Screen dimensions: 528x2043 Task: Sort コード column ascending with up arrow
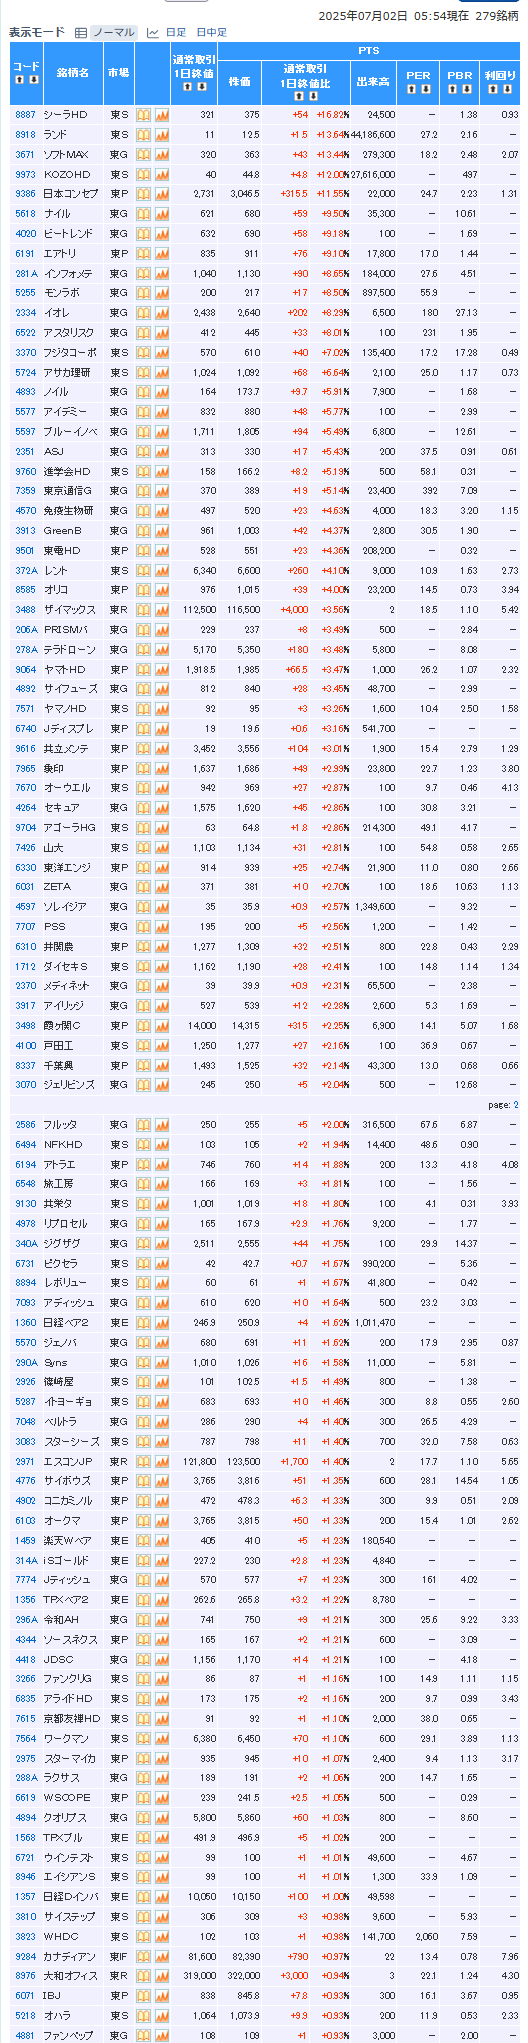pyautogui.click(x=21, y=79)
